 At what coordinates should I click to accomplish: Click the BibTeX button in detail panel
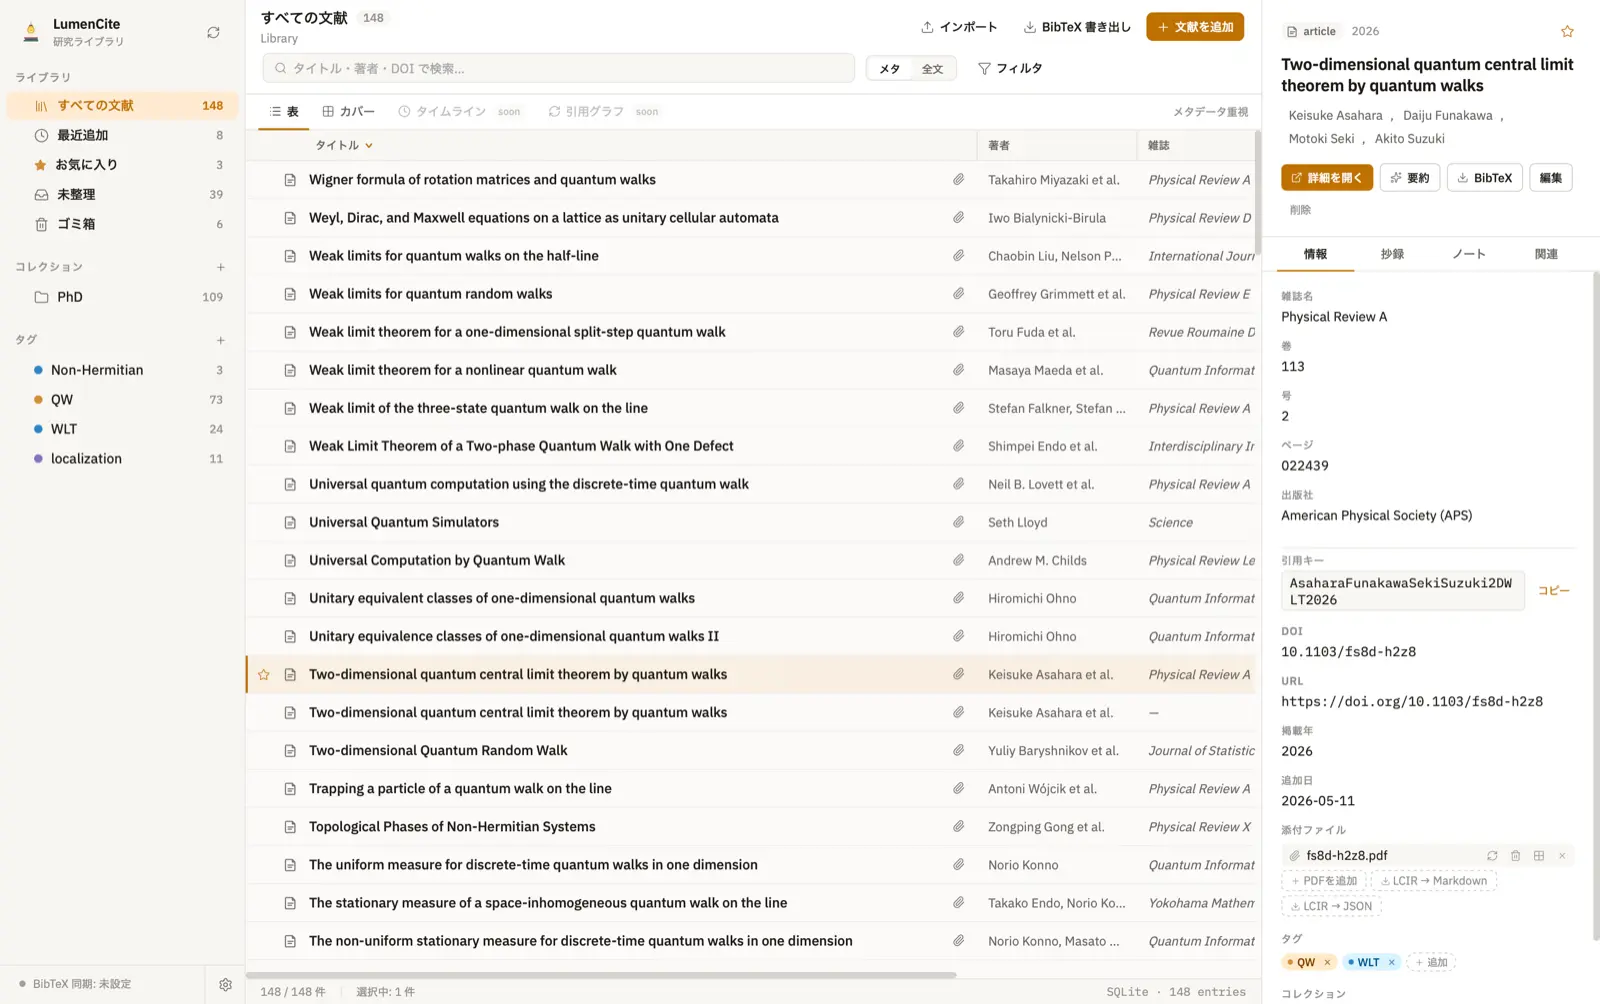click(1485, 178)
